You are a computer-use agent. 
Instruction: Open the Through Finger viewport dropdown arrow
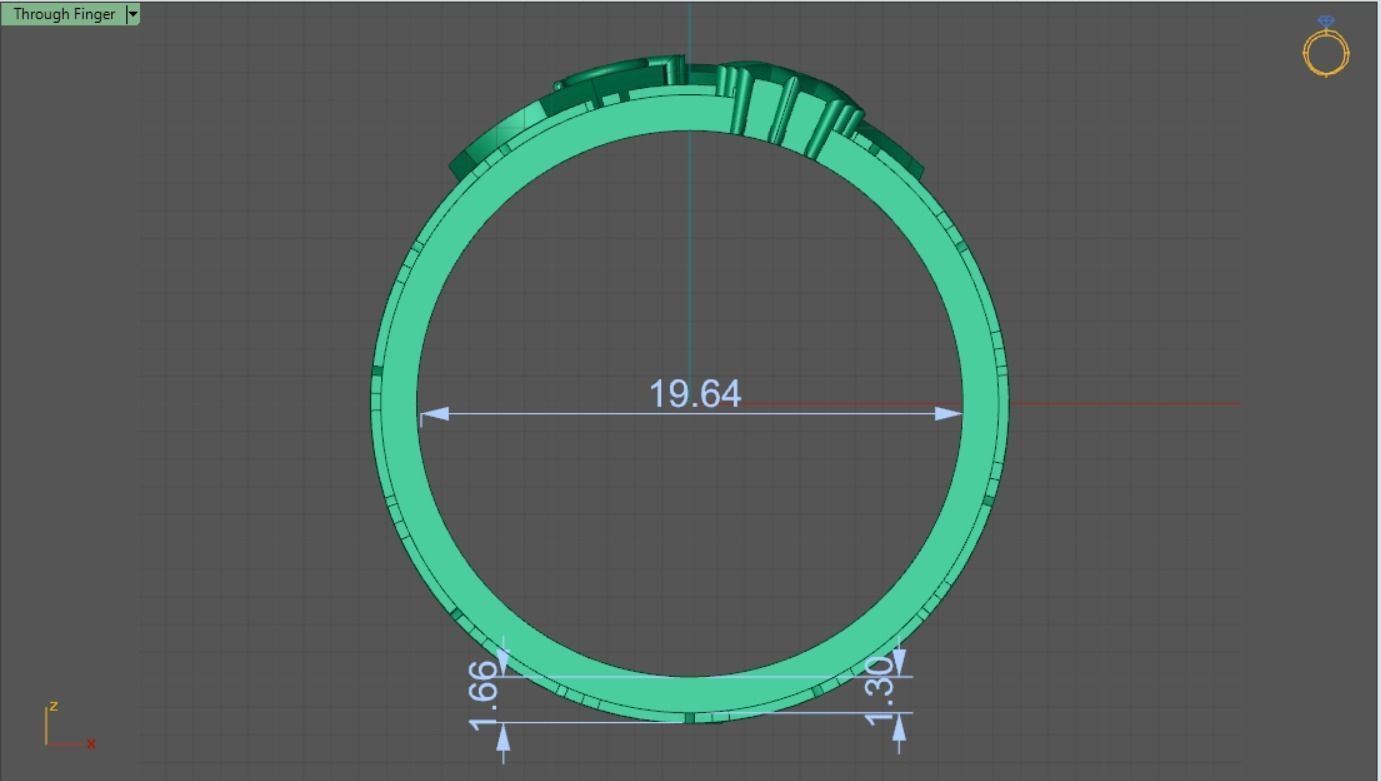coord(133,14)
